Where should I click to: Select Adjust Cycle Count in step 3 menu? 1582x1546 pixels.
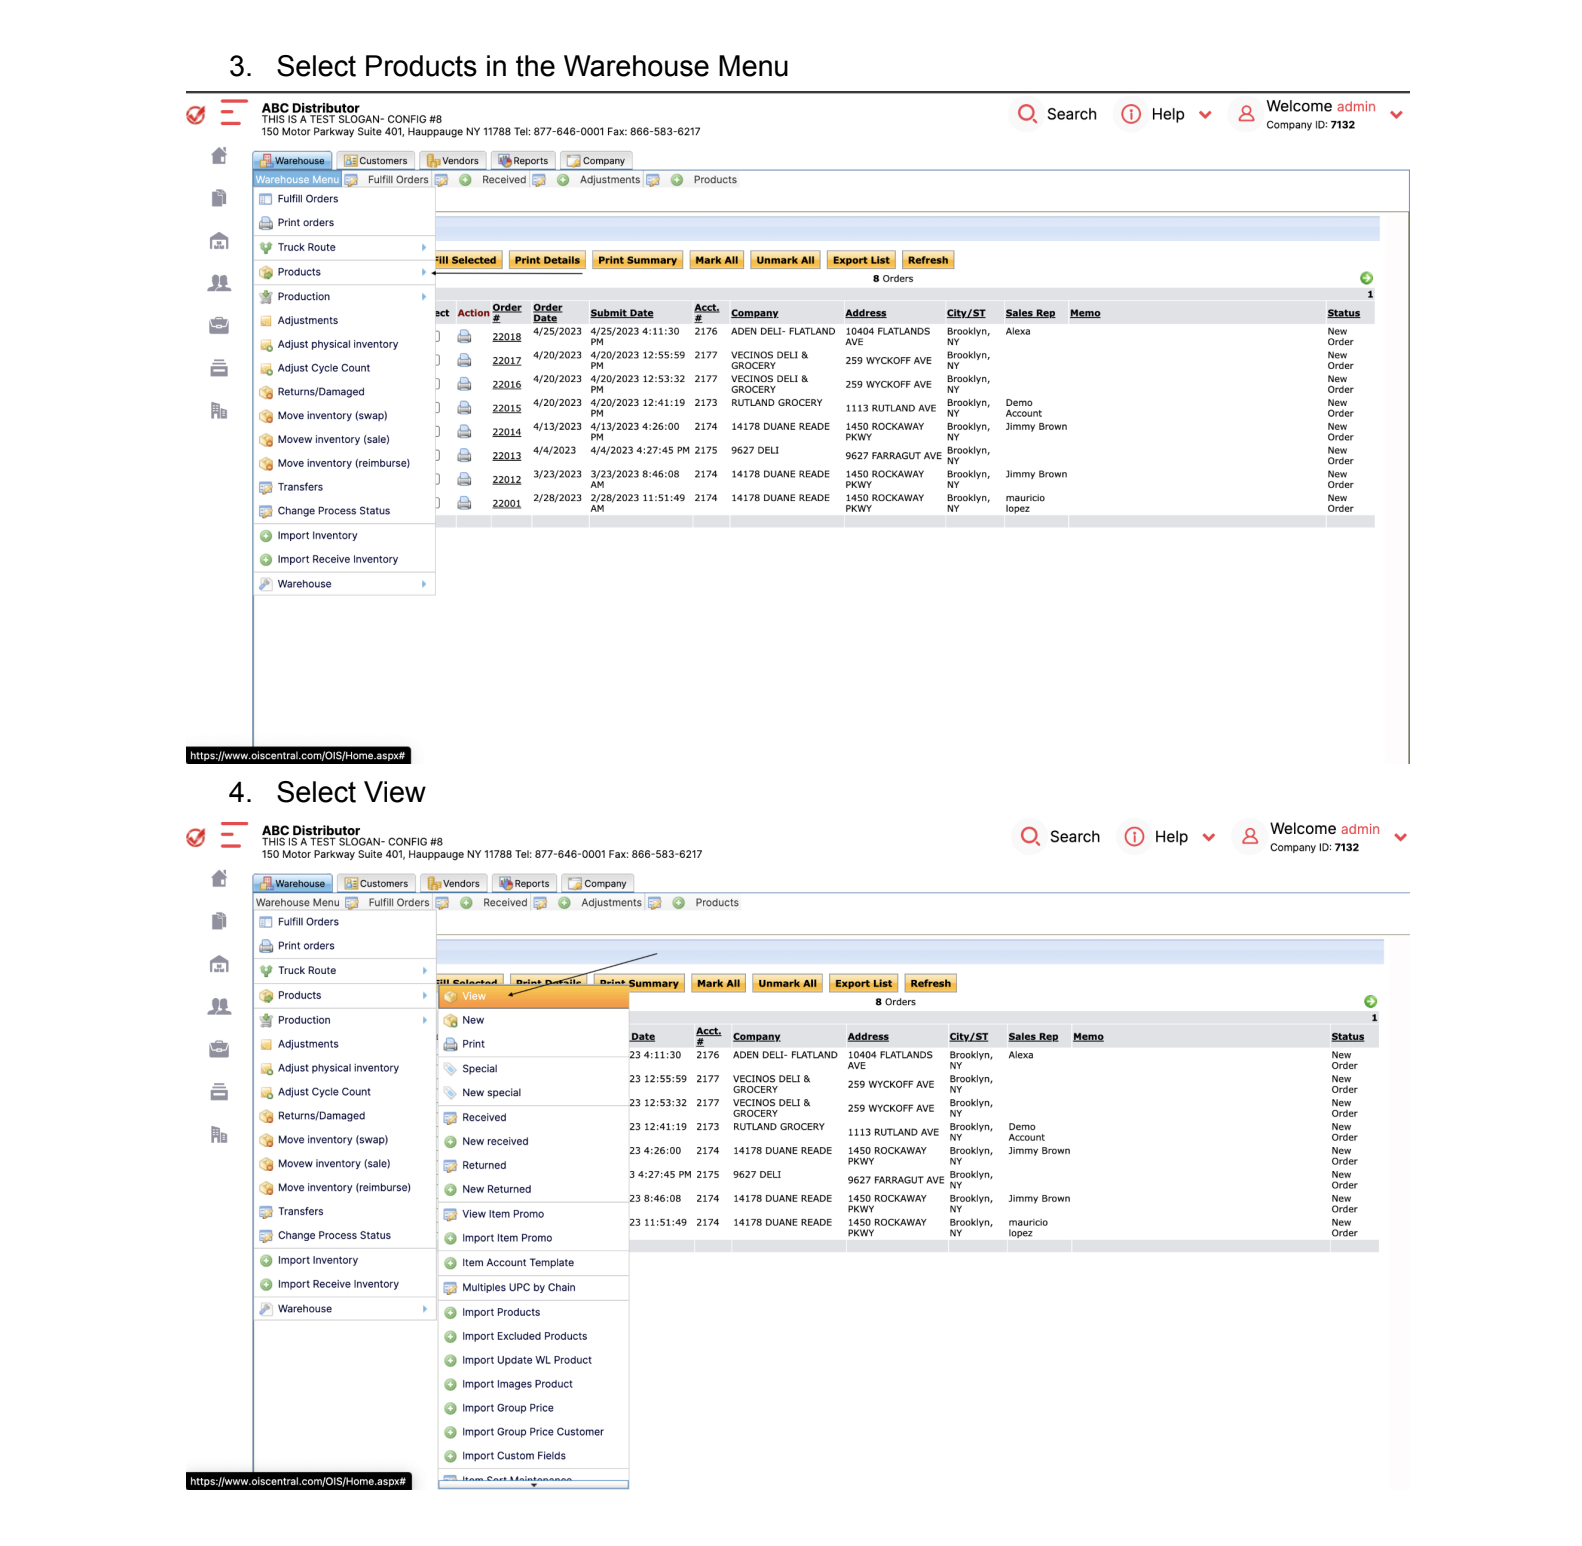344,368
